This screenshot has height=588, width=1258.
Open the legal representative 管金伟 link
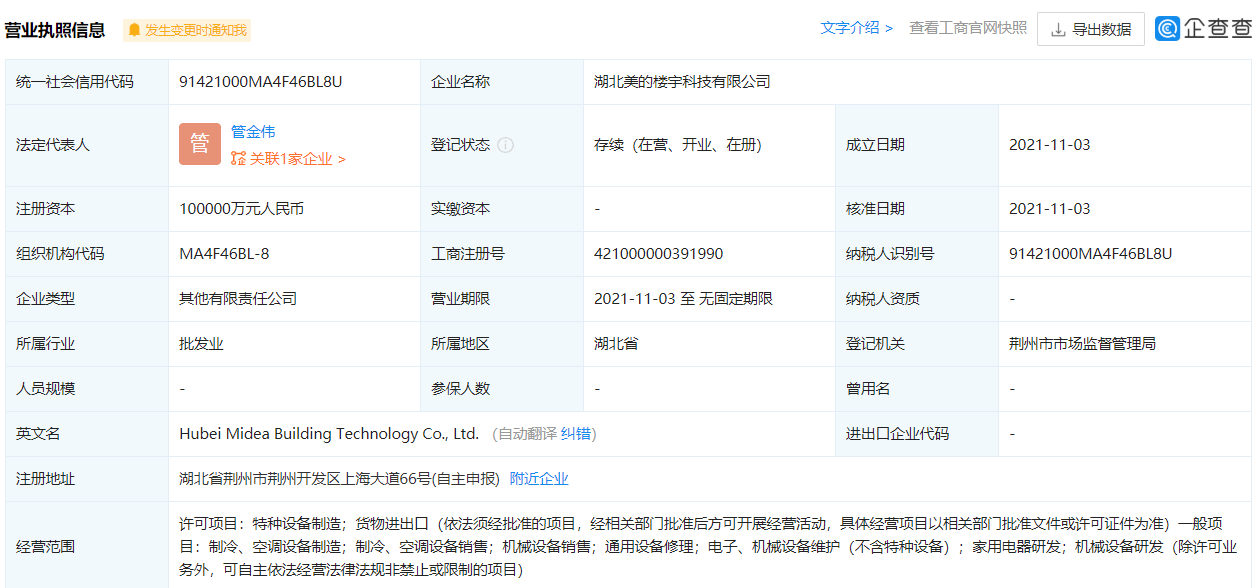coord(253,131)
